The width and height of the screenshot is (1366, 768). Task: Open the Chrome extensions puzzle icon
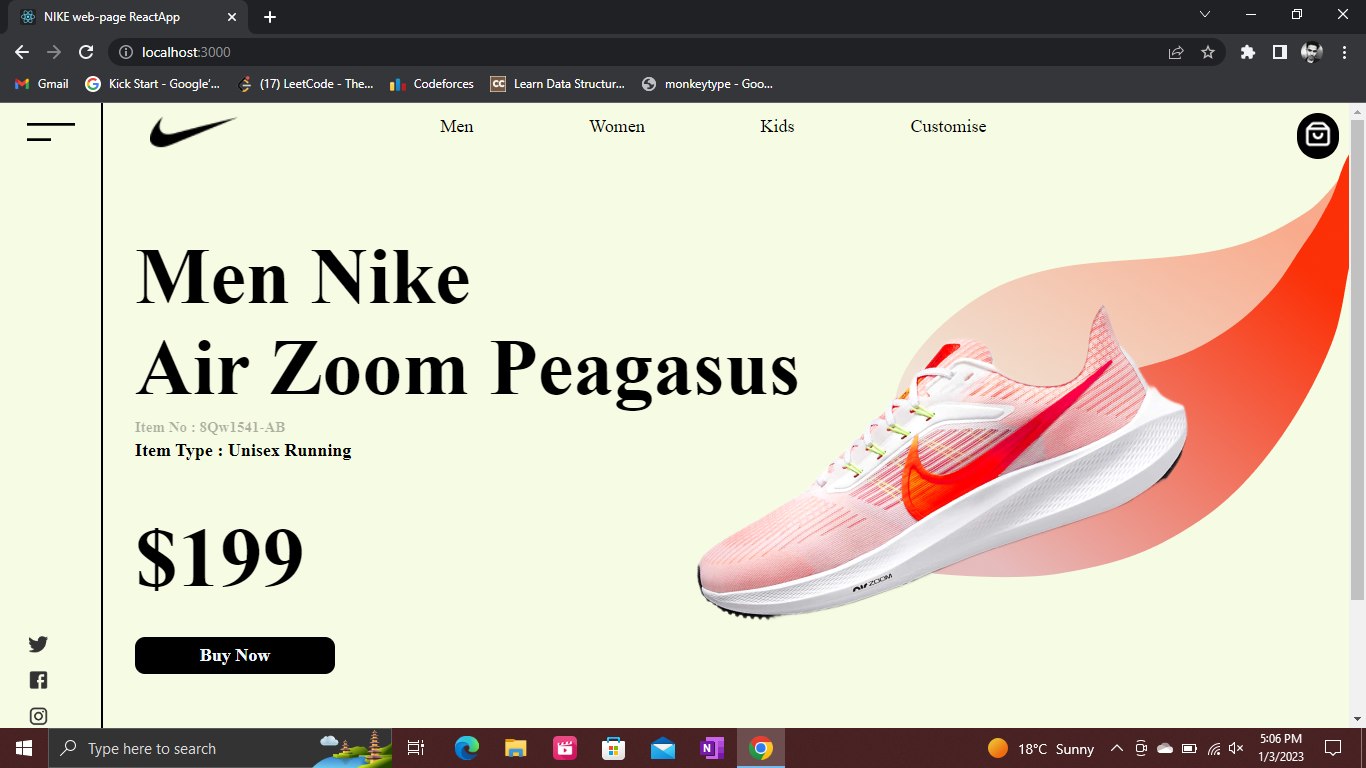tap(1247, 51)
